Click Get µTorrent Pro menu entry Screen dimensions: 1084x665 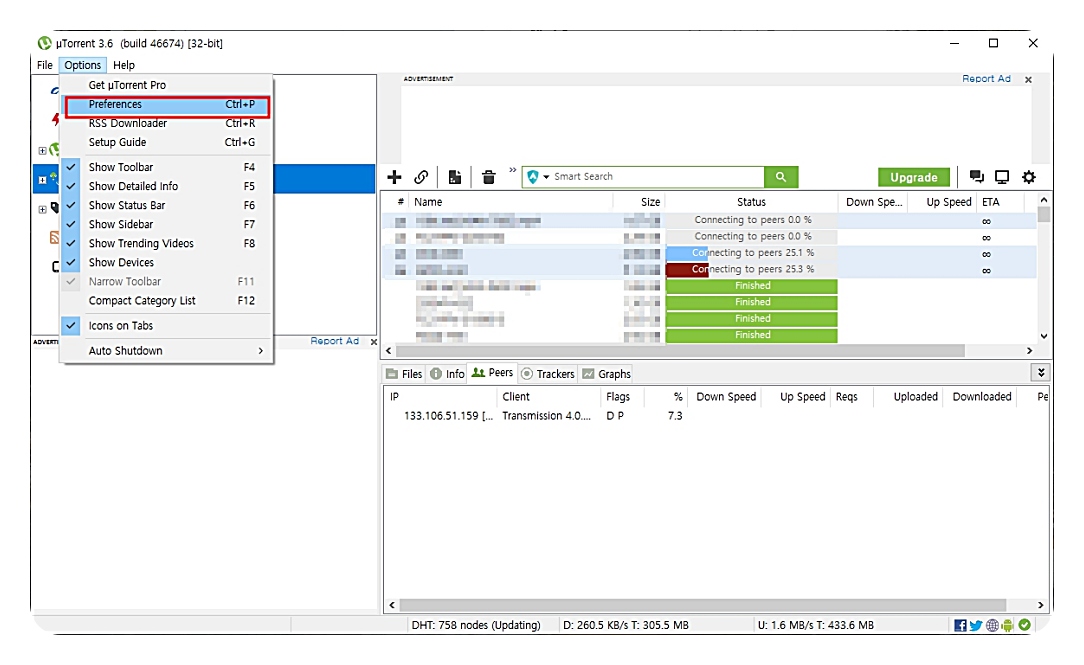166,85
